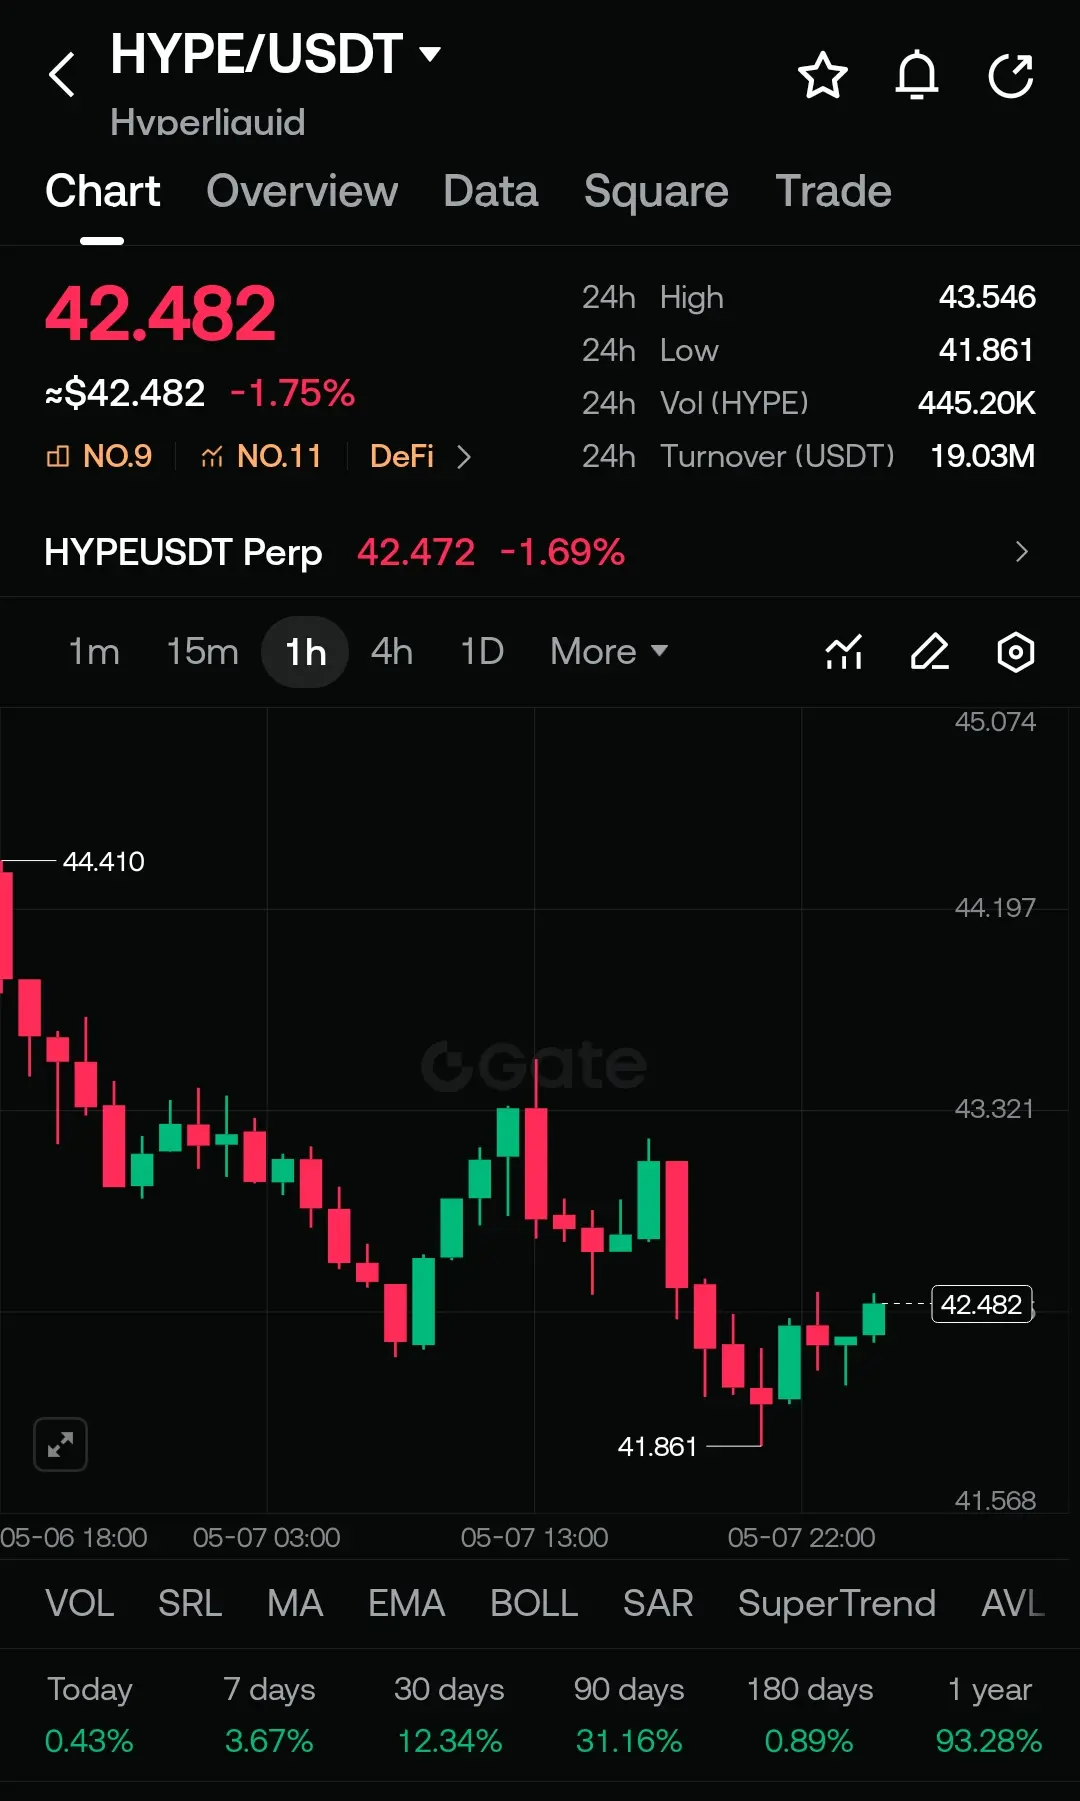Select the 1m timeframe
The height and width of the screenshot is (1801, 1080).
[94, 652]
